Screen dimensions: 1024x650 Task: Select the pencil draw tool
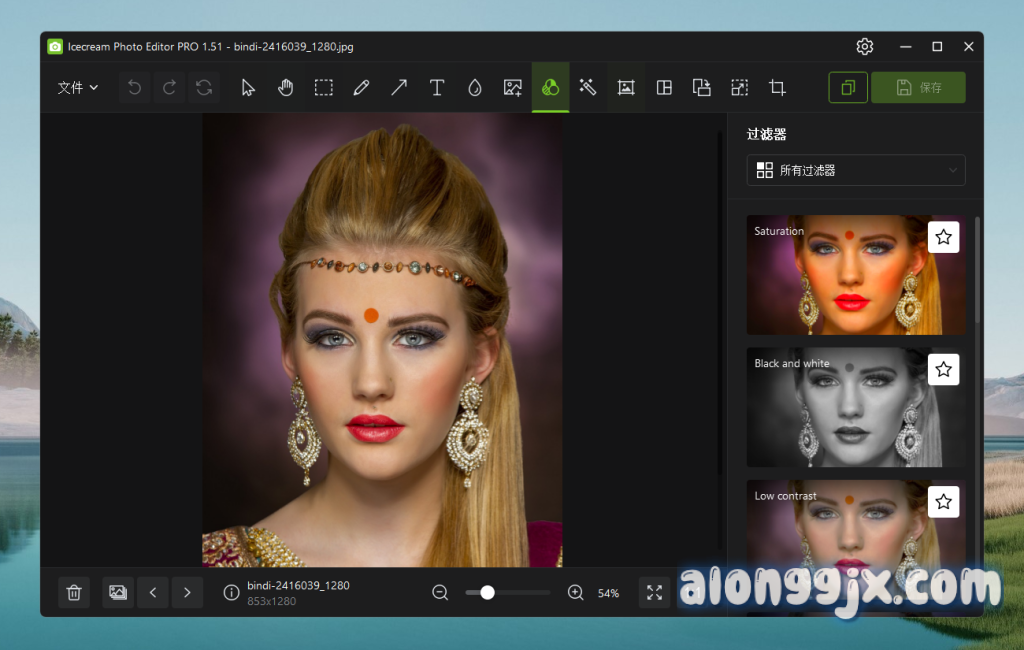click(361, 88)
